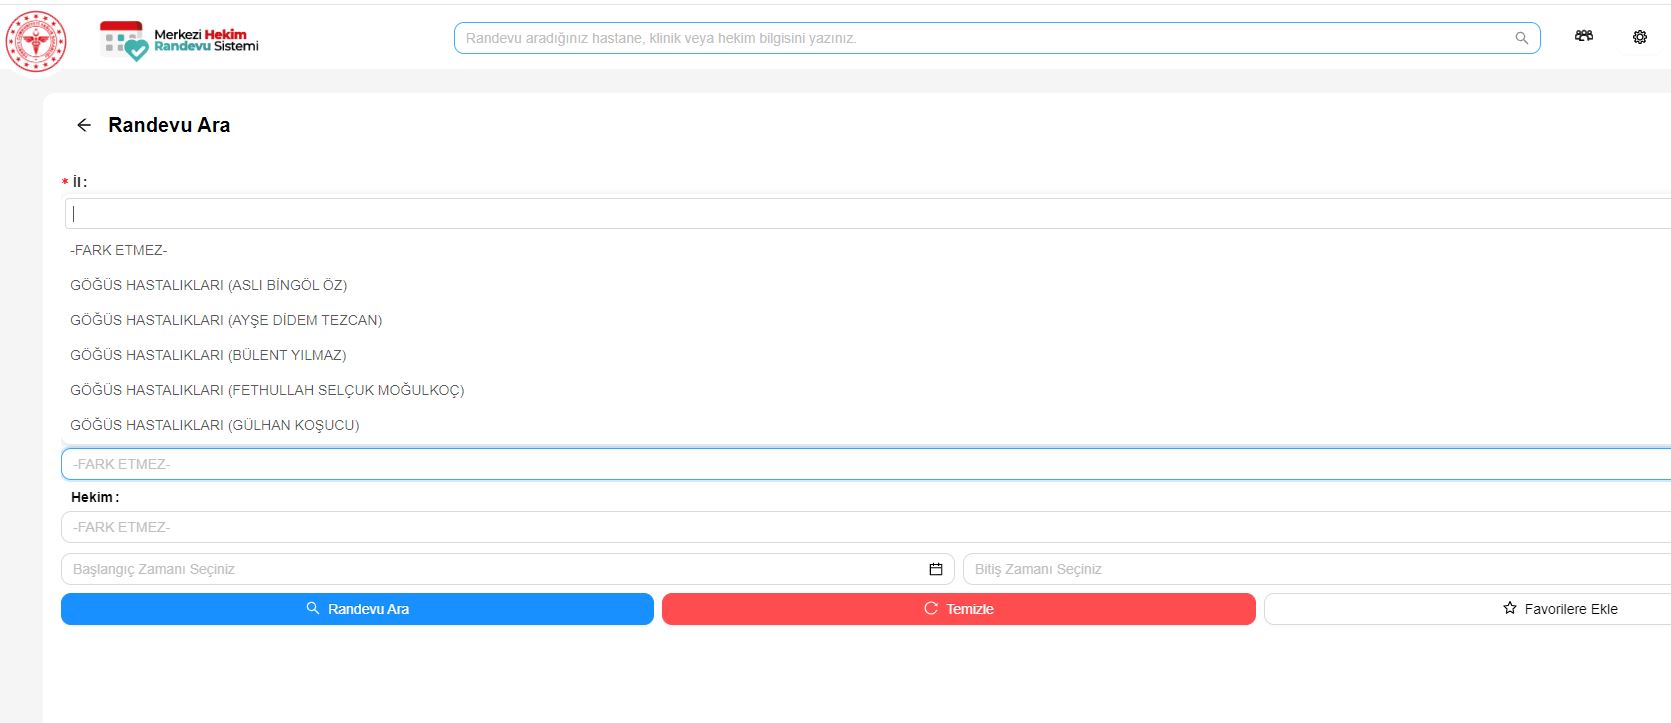Click the Merkezi Hekim Randevu Sistemi logo

(x=180, y=40)
